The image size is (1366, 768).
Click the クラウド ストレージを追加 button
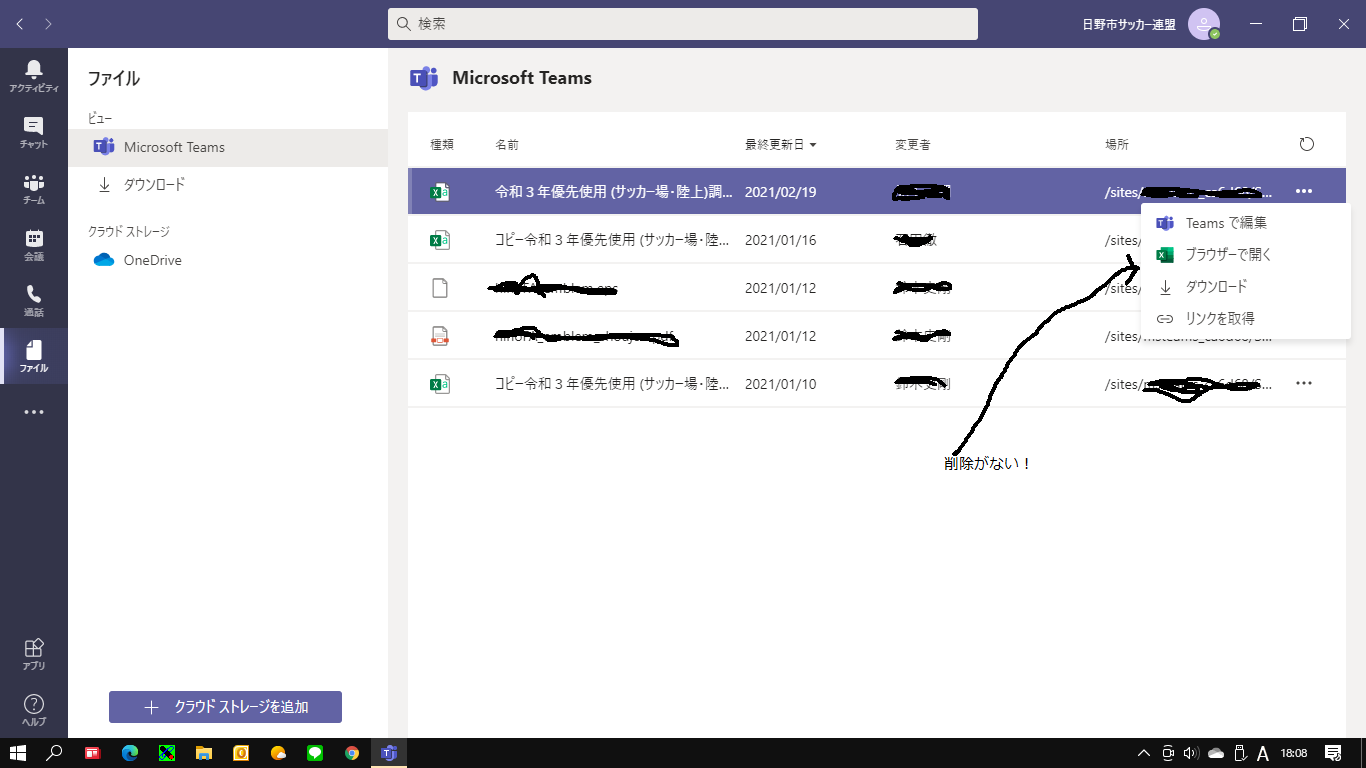[x=225, y=707]
